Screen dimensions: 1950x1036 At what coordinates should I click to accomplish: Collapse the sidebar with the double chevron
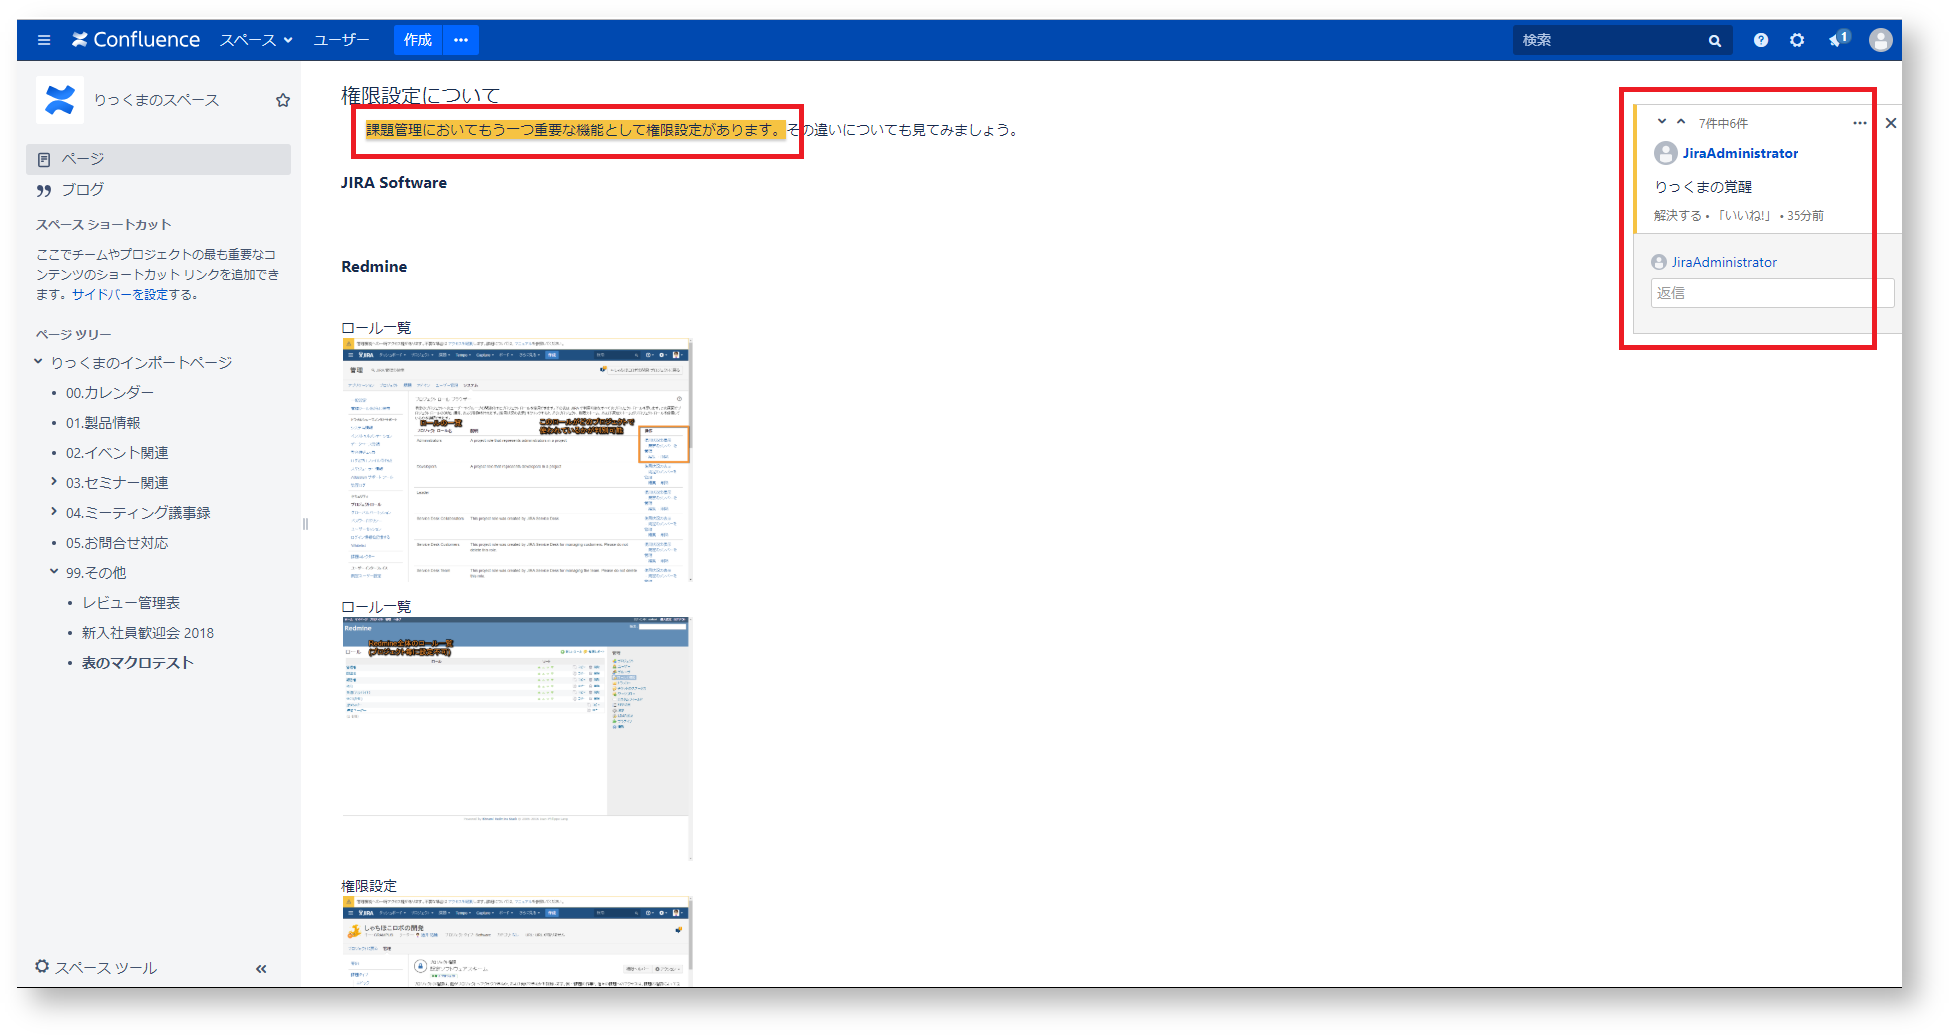[261, 968]
